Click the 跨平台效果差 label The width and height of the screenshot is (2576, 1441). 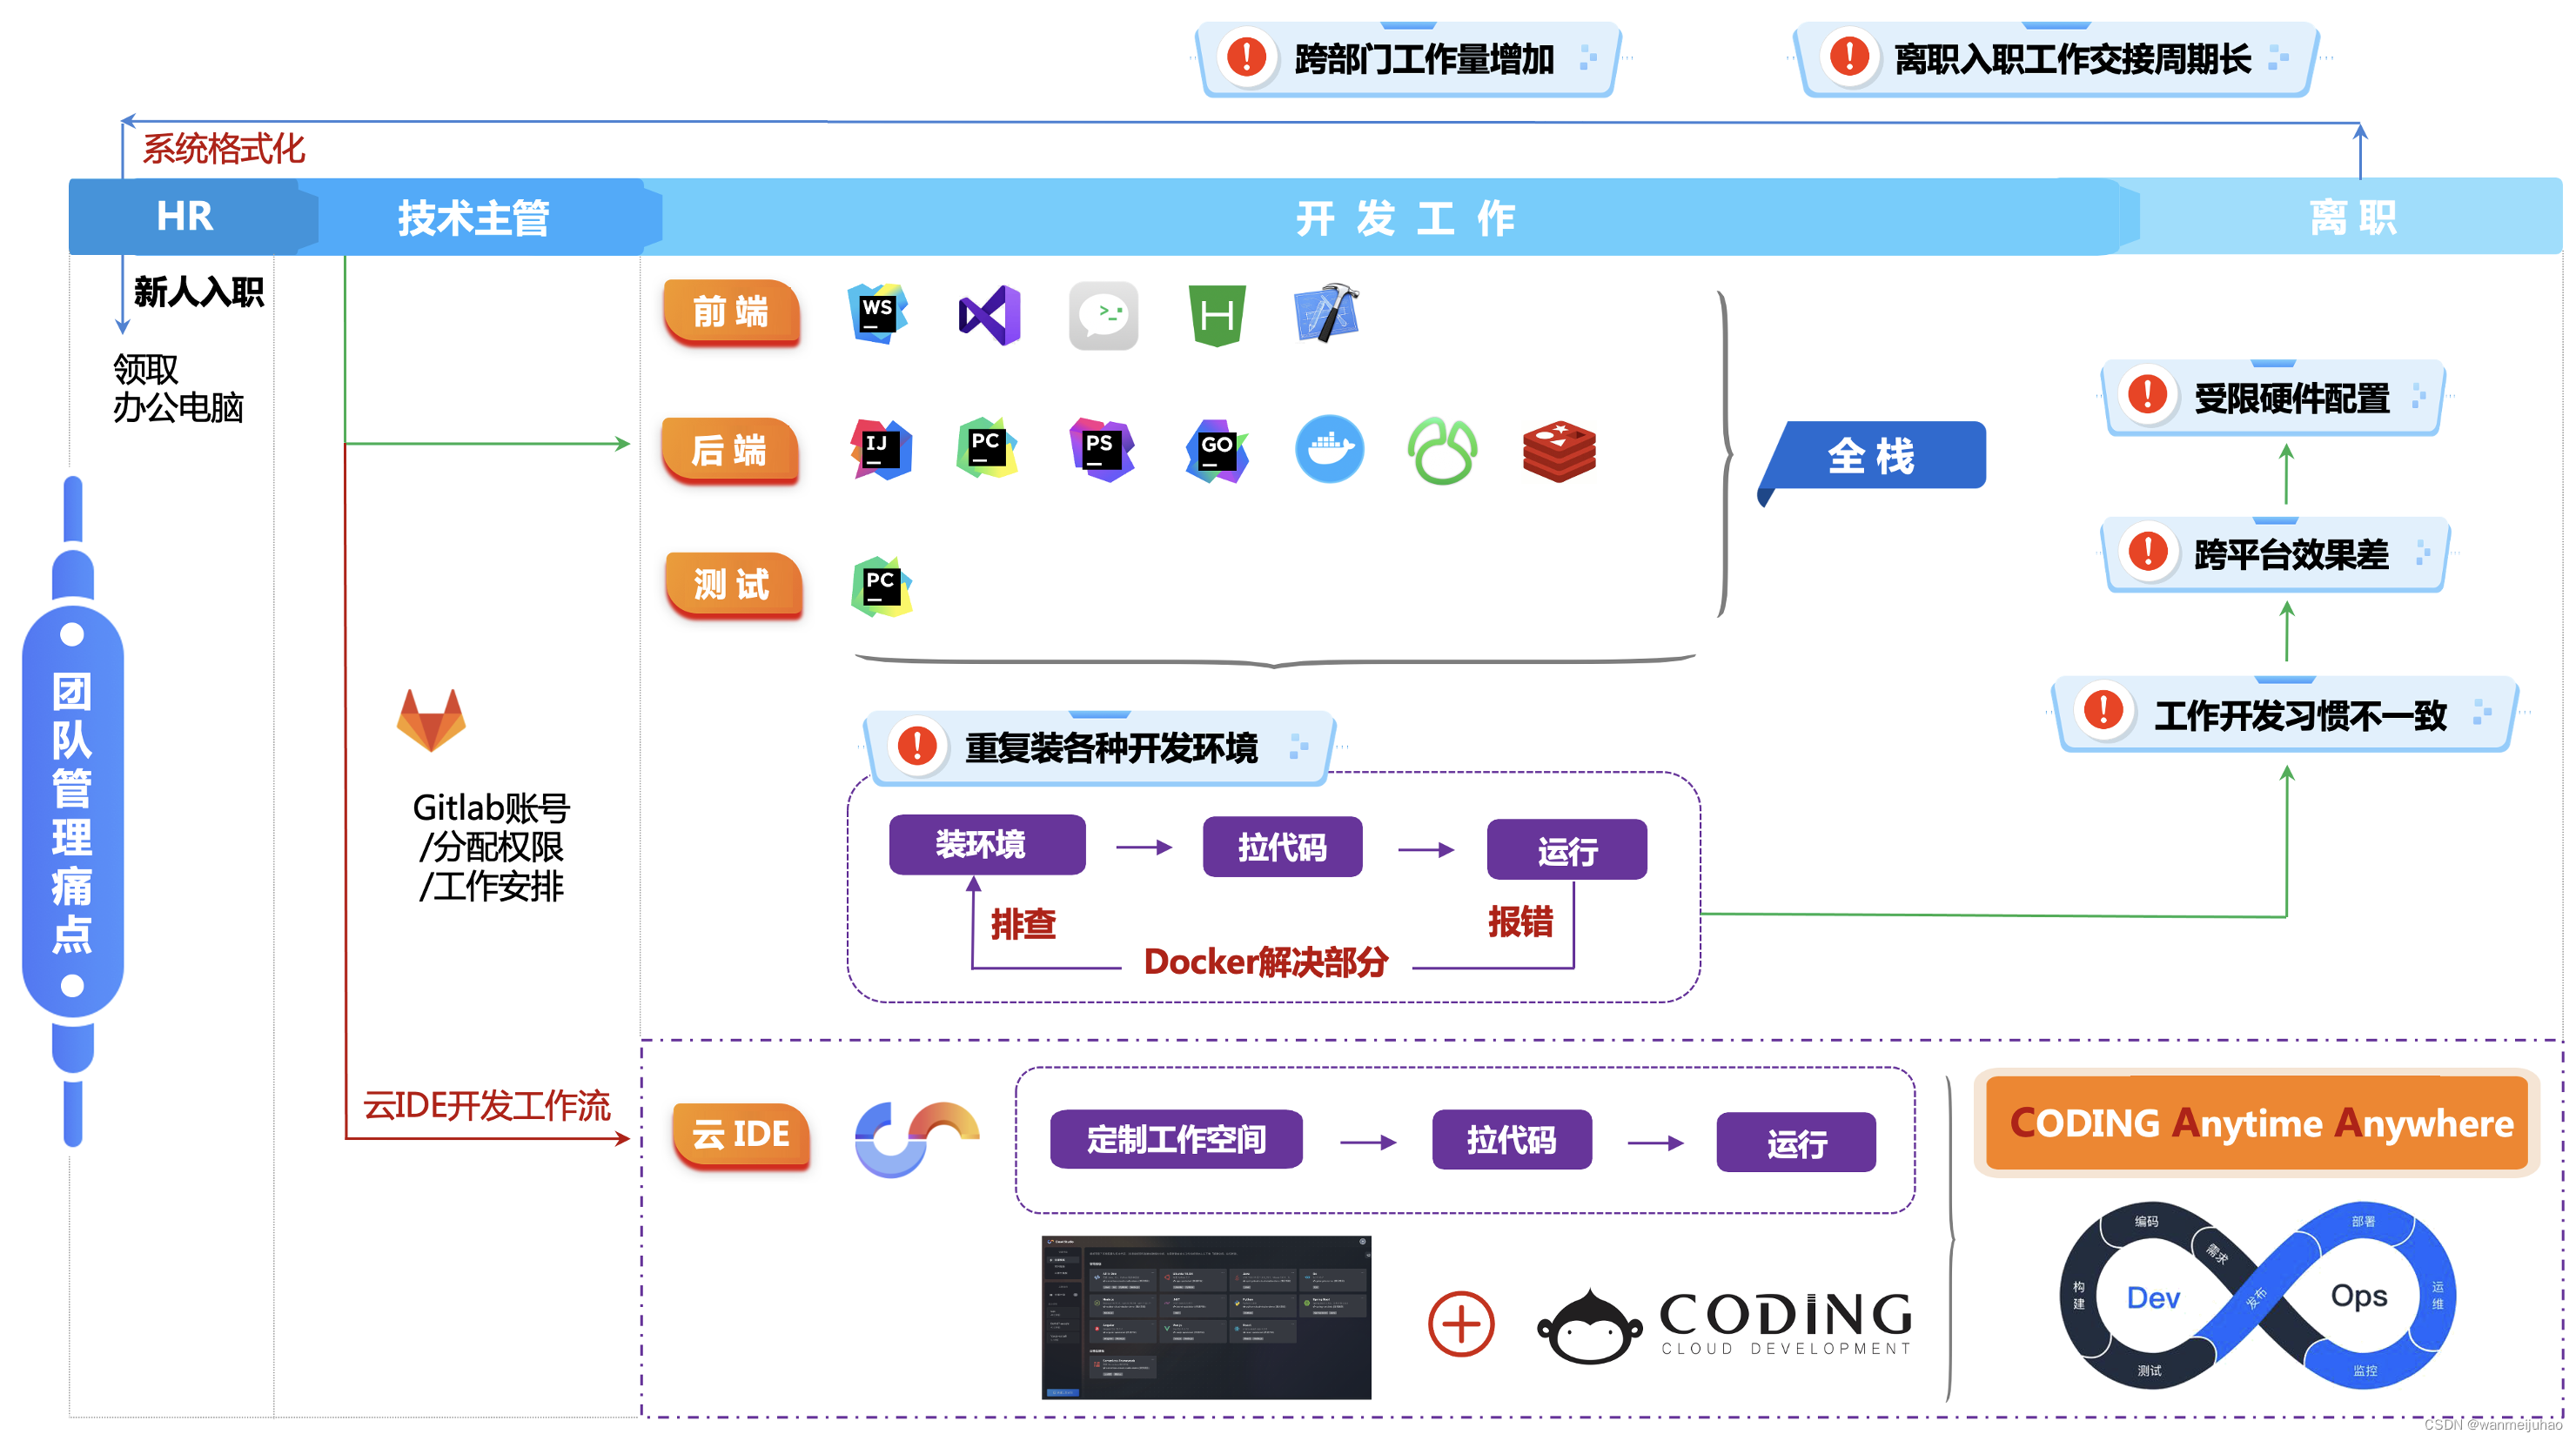coord(2292,554)
